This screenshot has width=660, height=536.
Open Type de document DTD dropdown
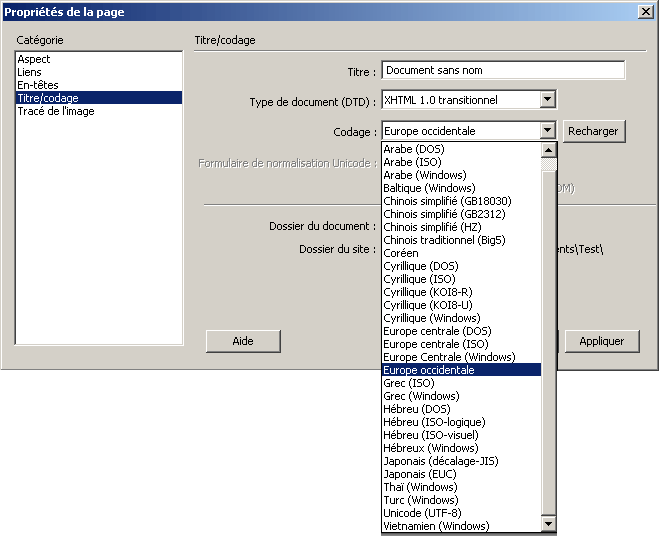[547, 100]
